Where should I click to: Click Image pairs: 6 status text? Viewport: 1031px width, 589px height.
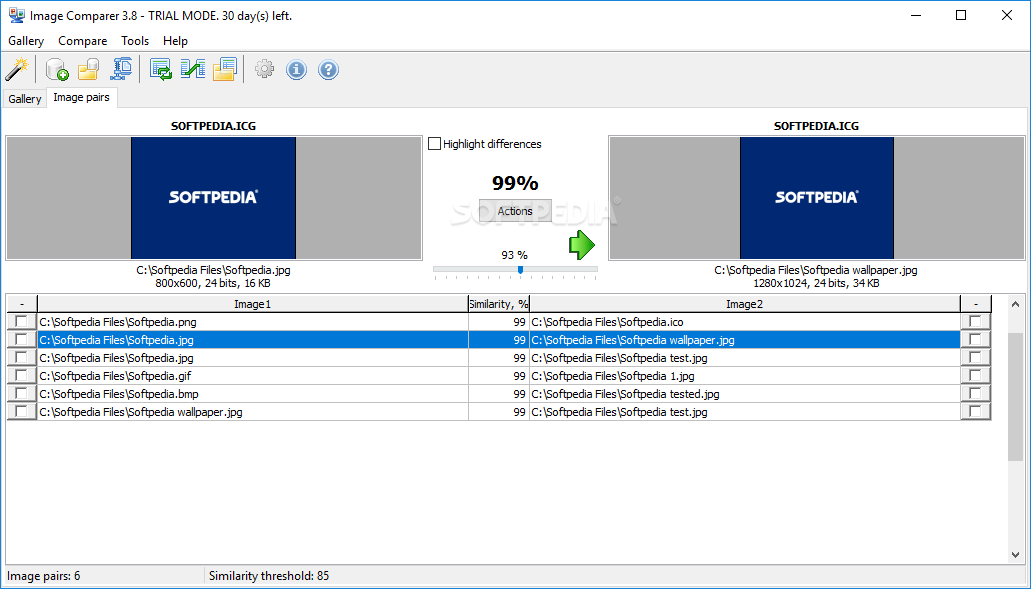43,576
